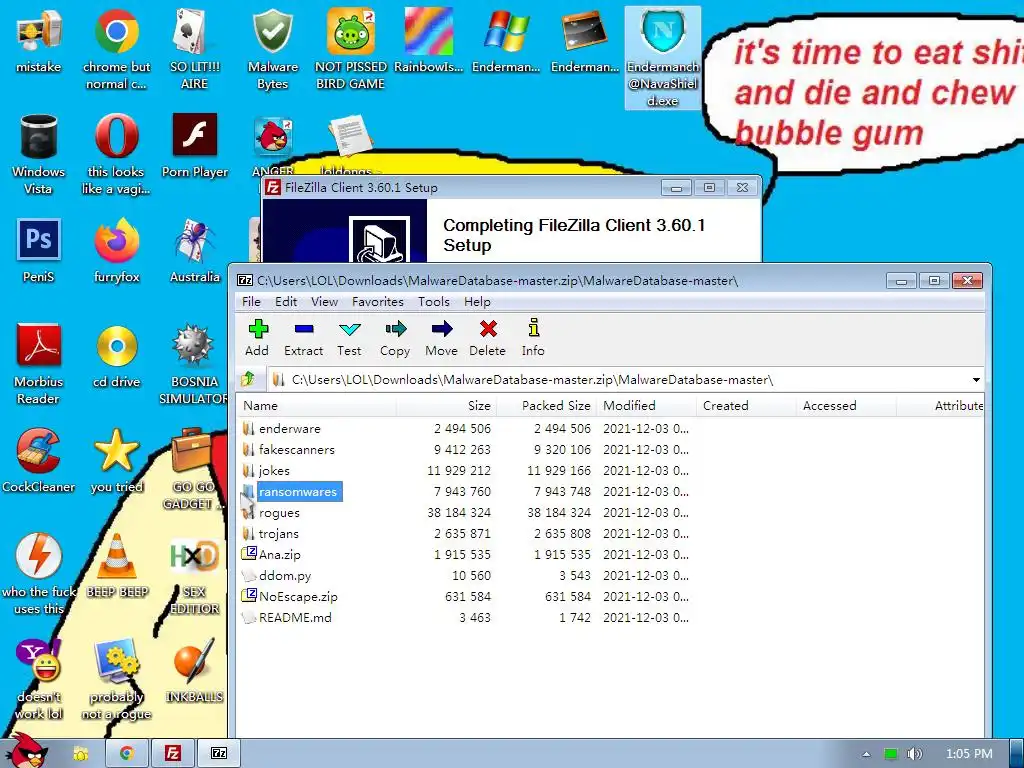Click the Flash player desktop icon
Screen dimensions: 1024x768
[x=195, y=146]
